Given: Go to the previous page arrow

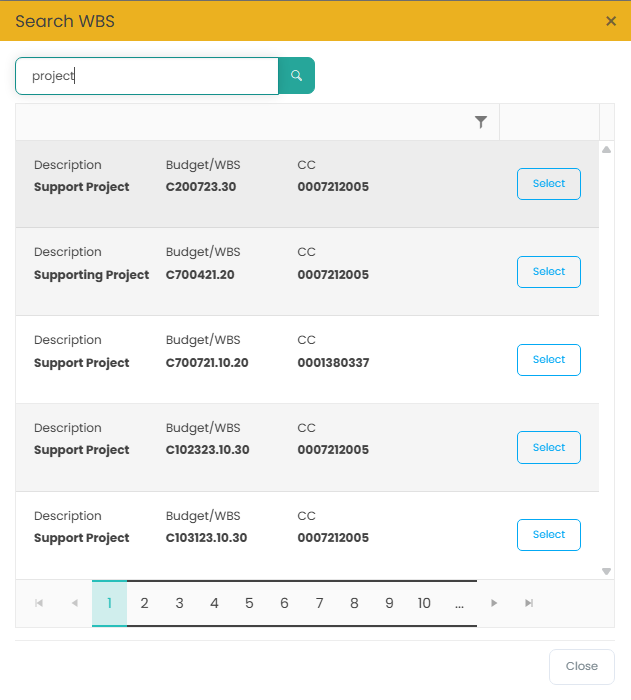Looking at the screenshot, I should tap(74, 603).
